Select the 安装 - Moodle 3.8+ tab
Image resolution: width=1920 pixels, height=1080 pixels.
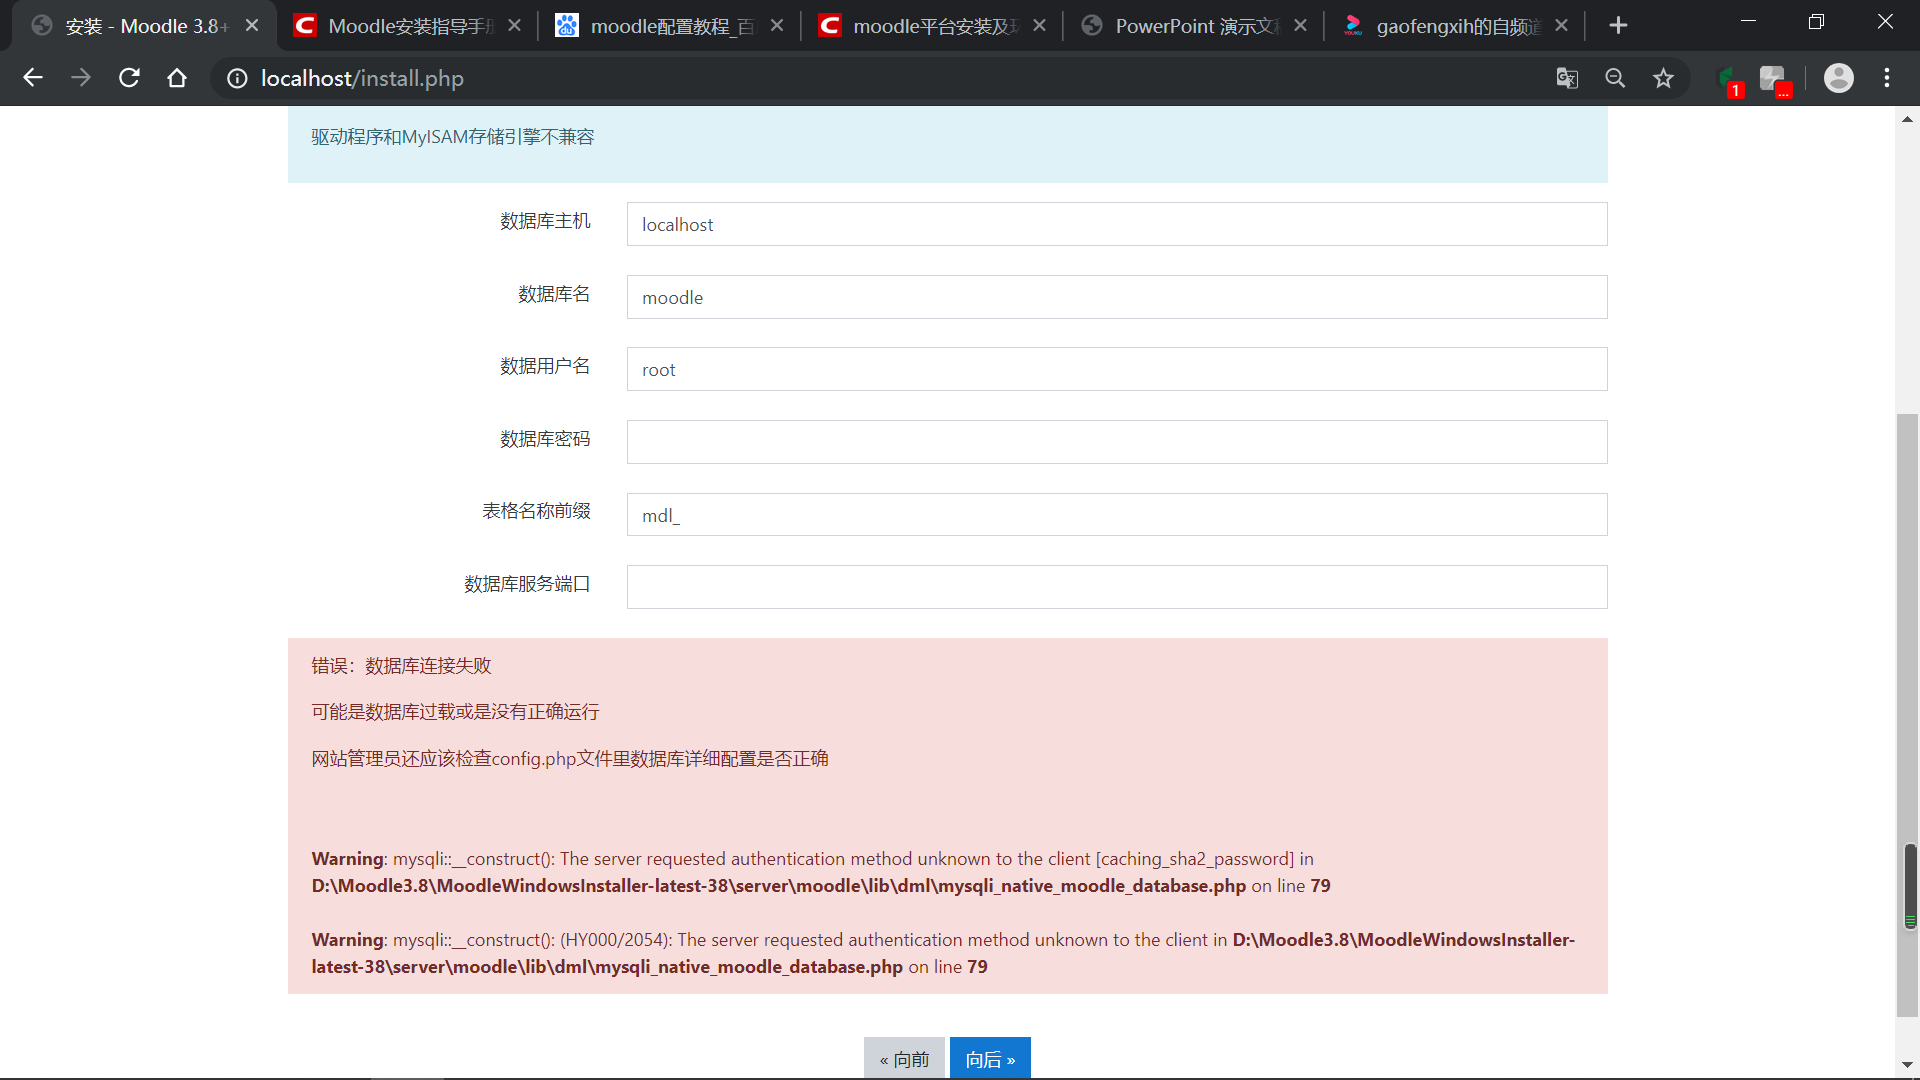click(145, 26)
